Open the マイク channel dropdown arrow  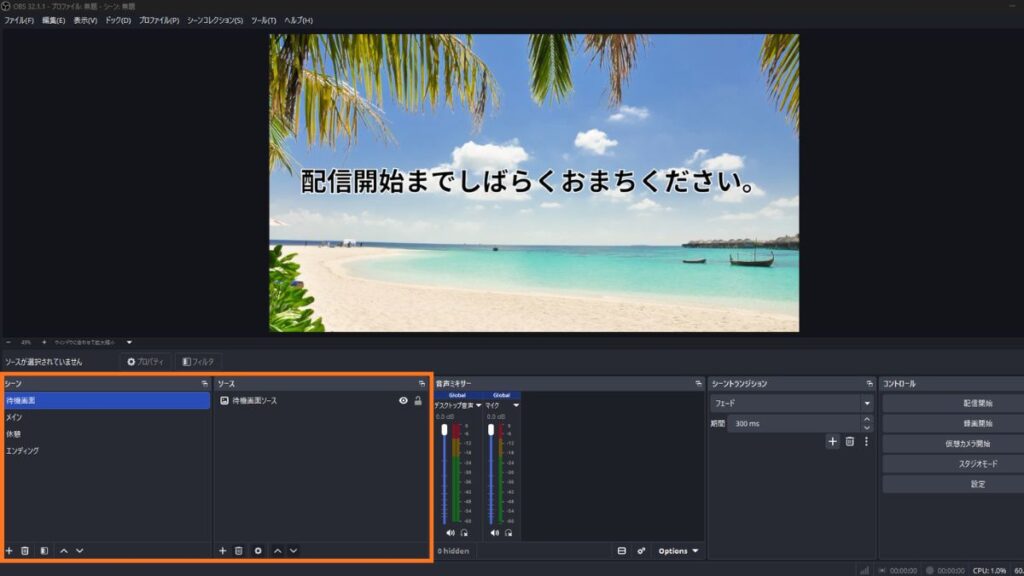(x=516, y=405)
